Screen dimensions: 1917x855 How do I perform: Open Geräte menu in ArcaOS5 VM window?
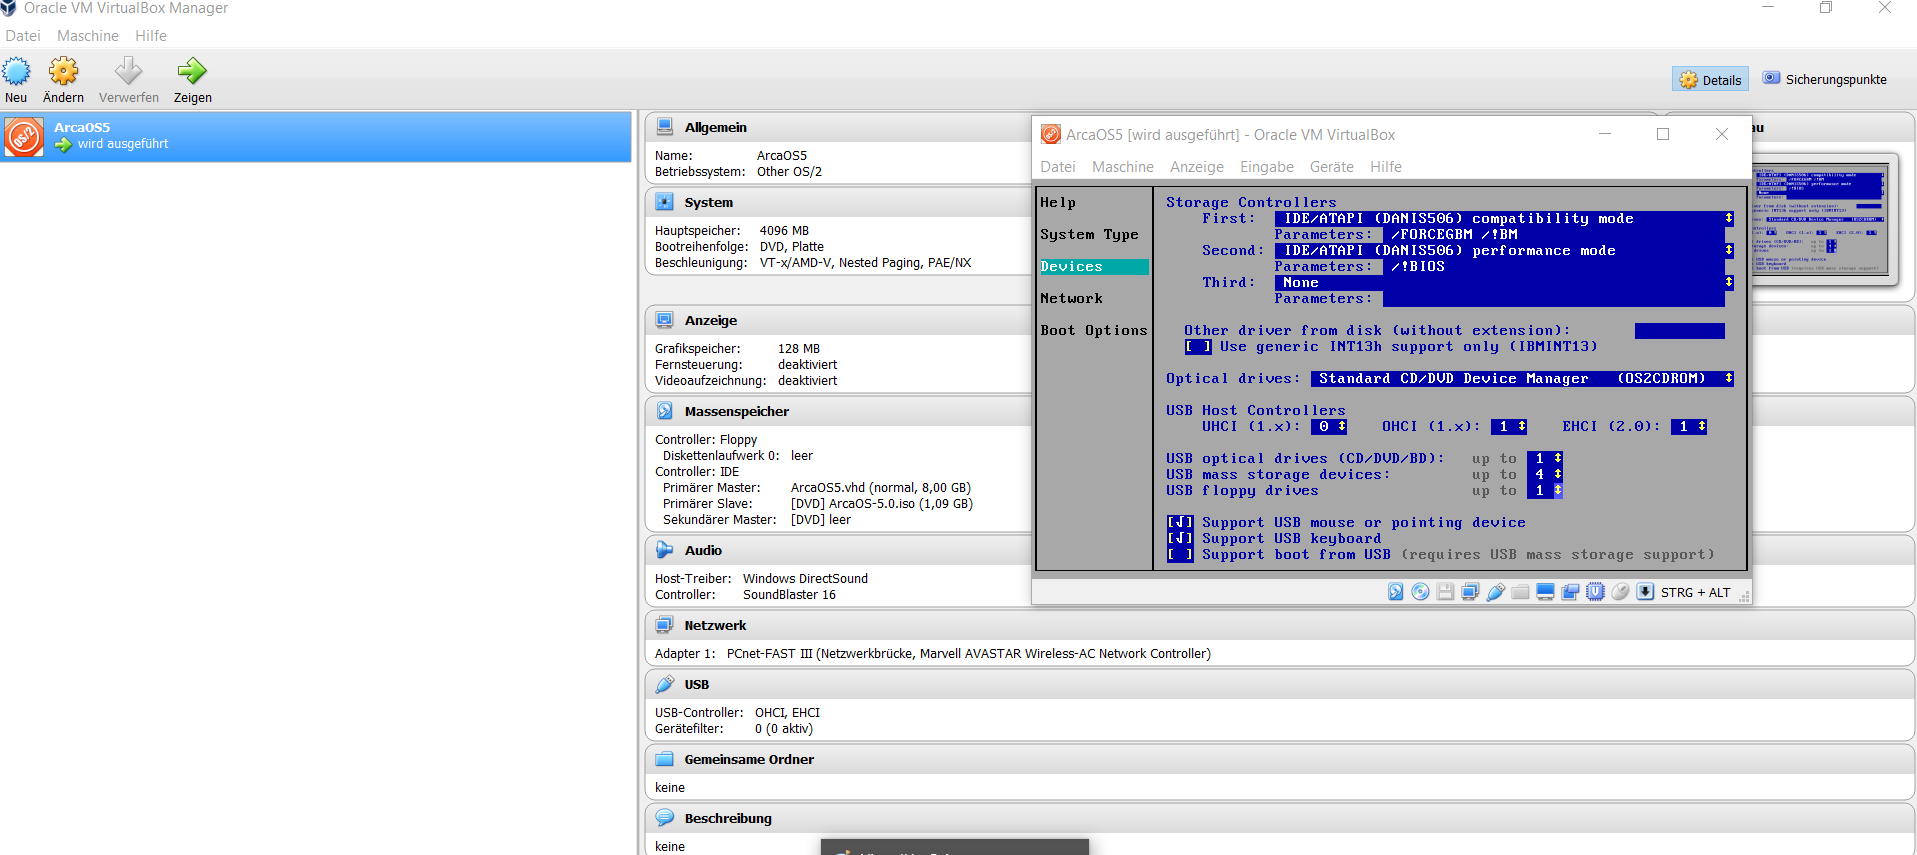click(1332, 167)
